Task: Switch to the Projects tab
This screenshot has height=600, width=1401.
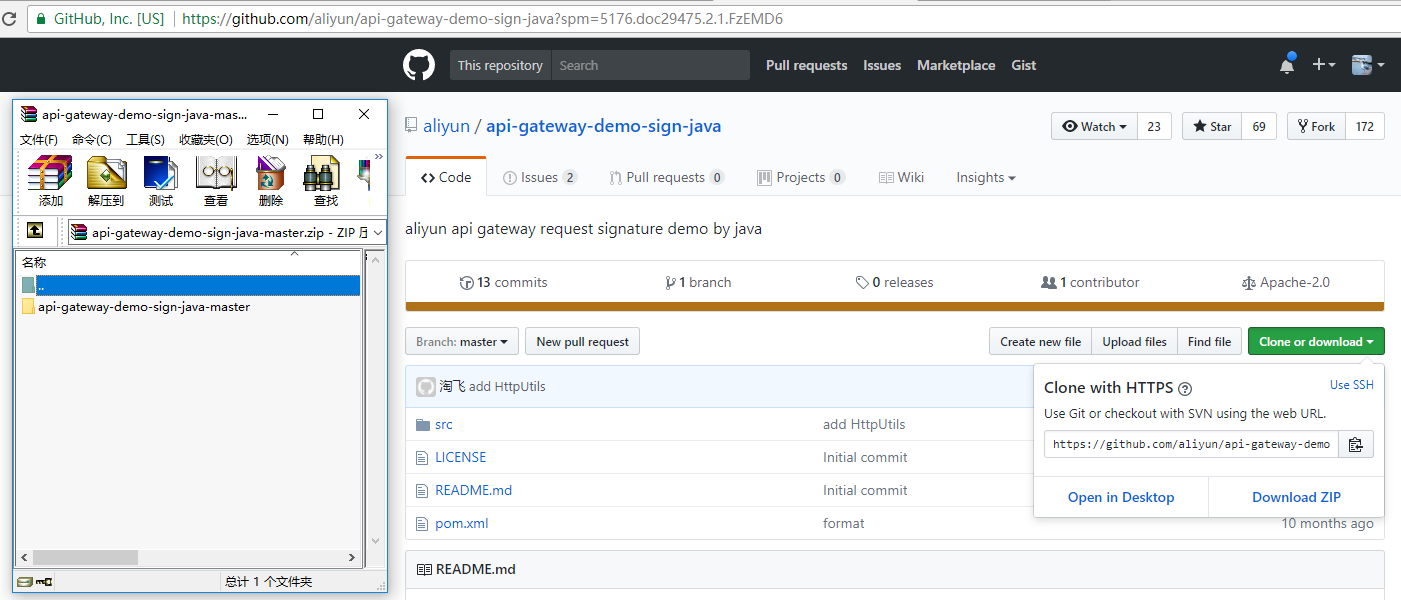Action: point(801,177)
